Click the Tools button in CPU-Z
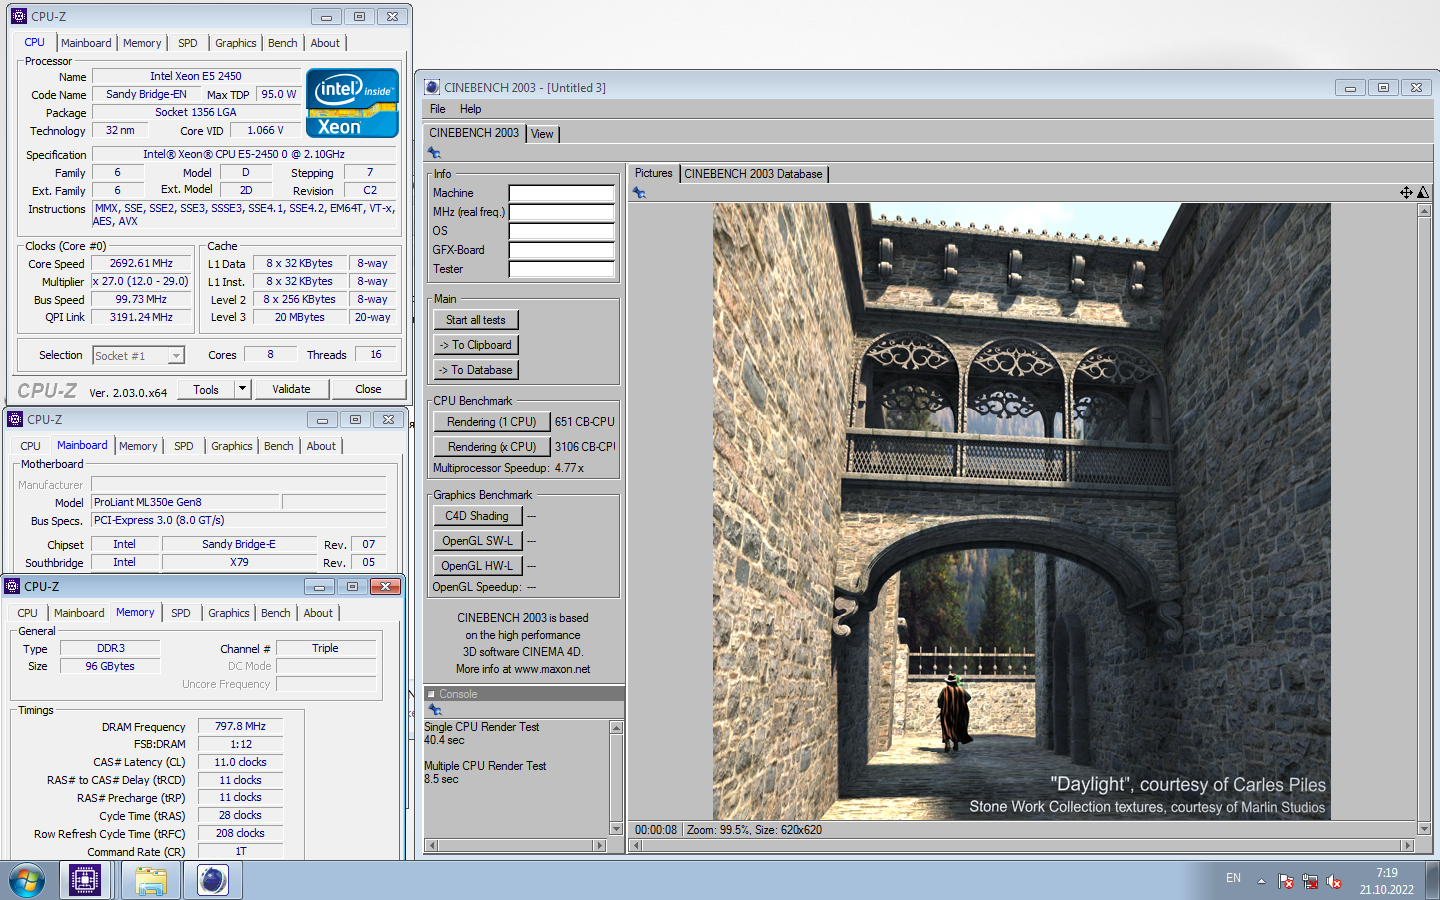 pyautogui.click(x=207, y=389)
